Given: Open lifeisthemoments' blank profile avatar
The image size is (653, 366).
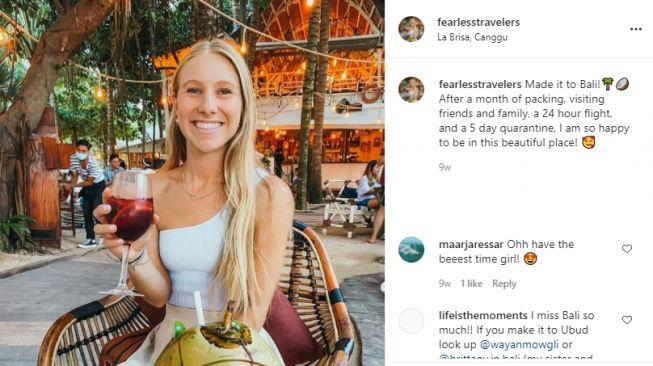Looking at the screenshot, I should (411, 321).
